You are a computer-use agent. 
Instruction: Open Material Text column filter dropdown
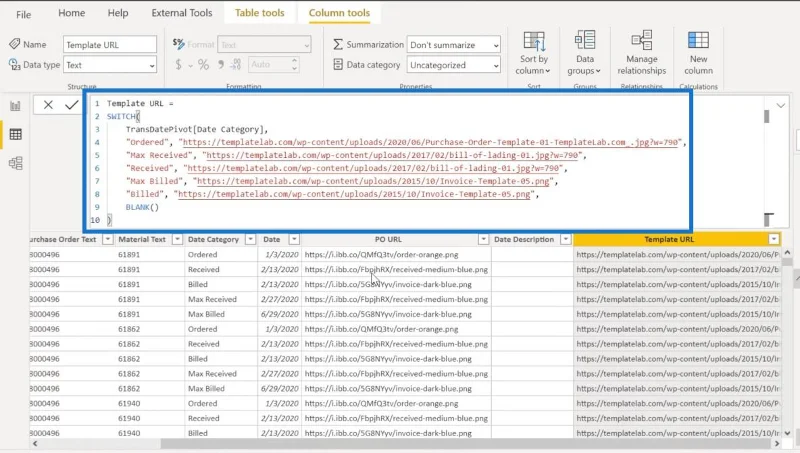click(x=177, y=239)
